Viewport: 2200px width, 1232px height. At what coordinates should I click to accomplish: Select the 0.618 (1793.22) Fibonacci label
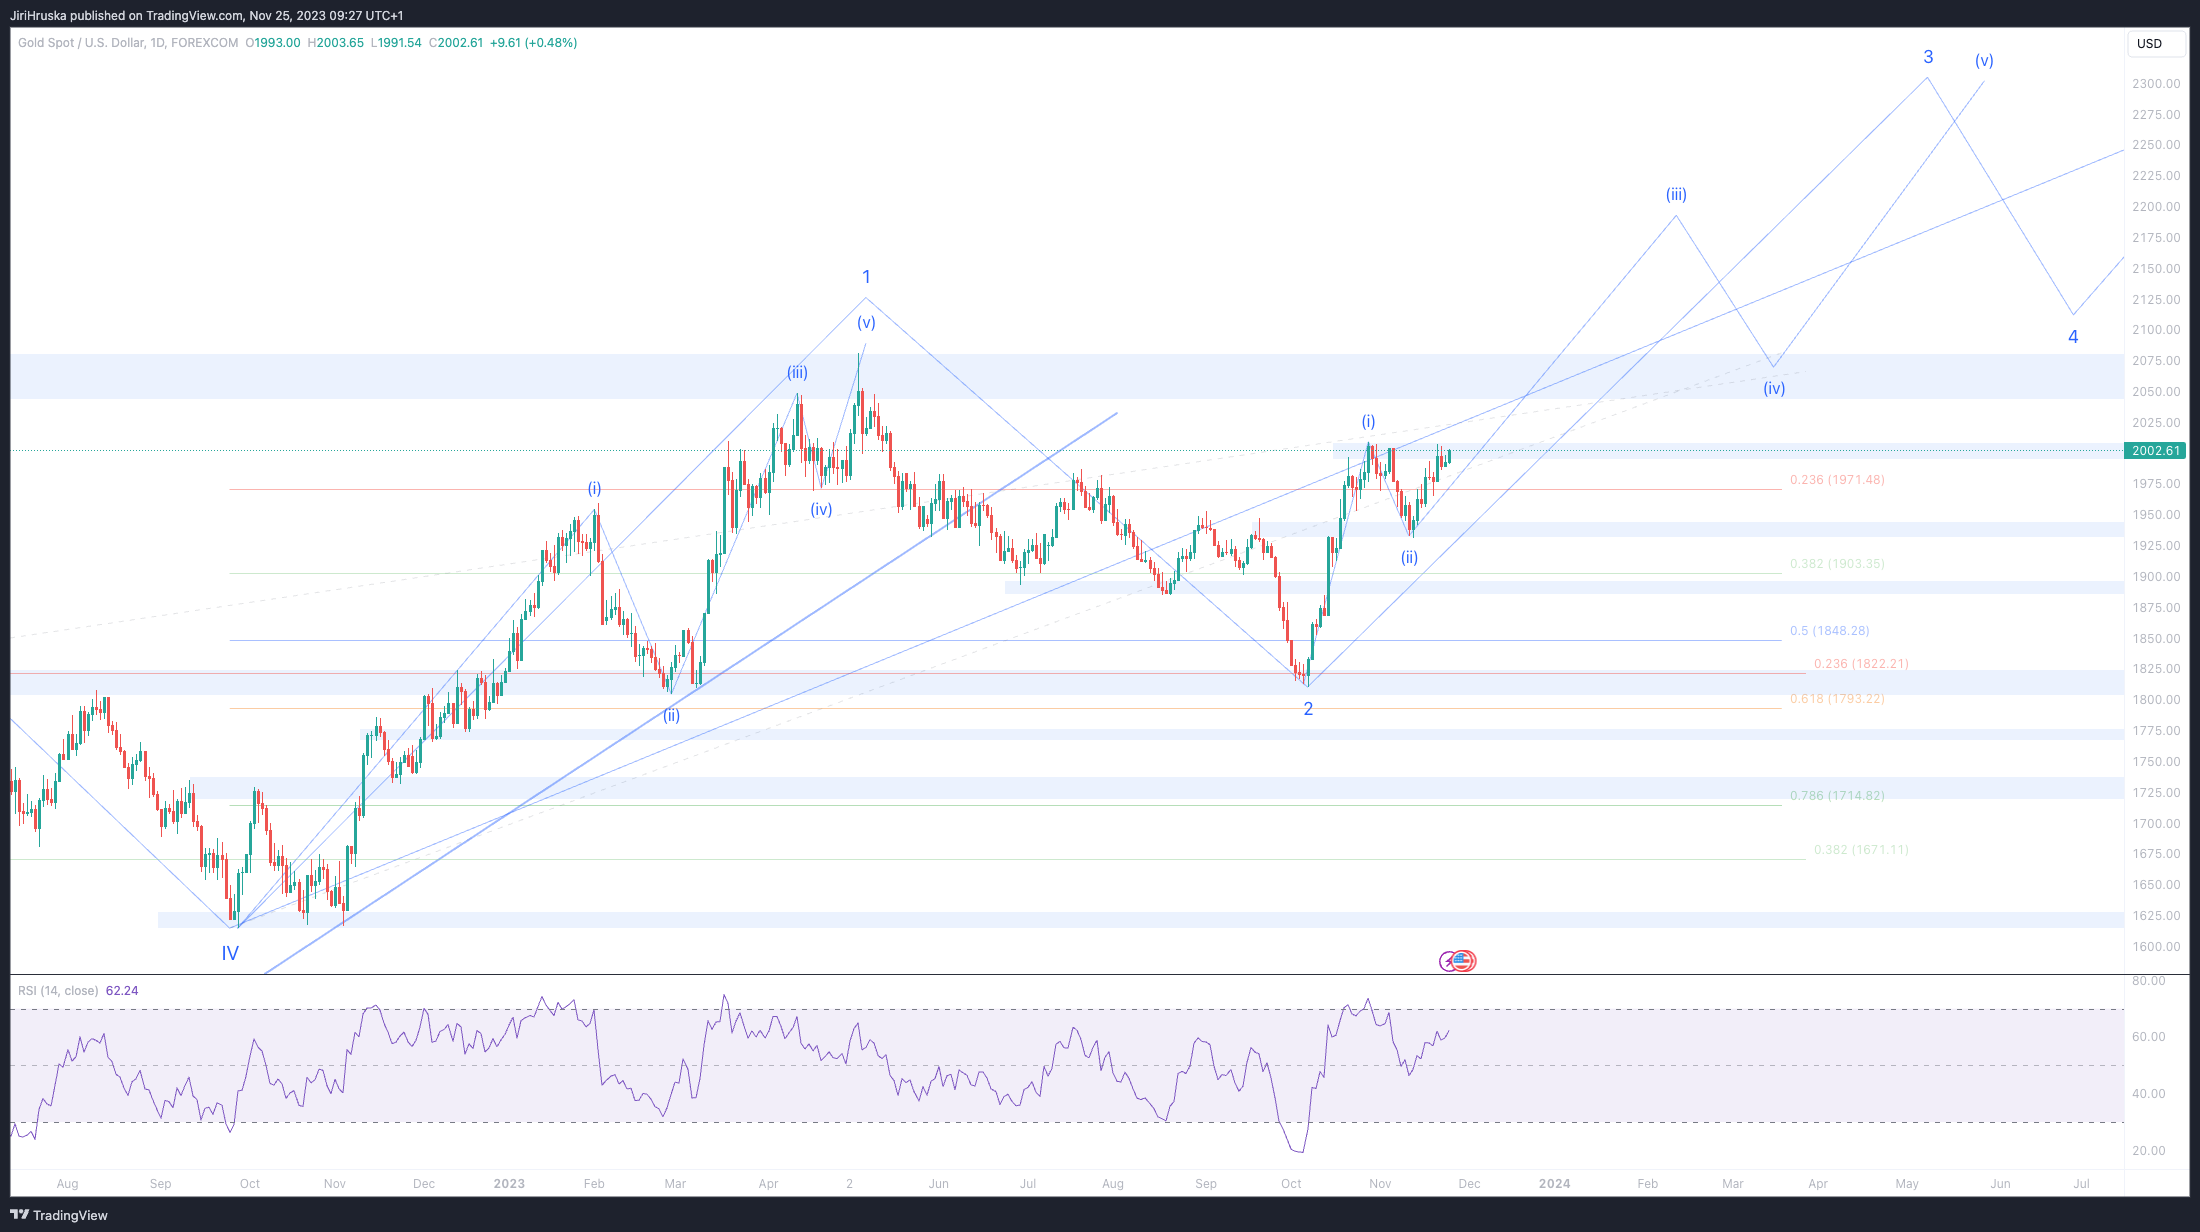click(x=1837, y=699)
